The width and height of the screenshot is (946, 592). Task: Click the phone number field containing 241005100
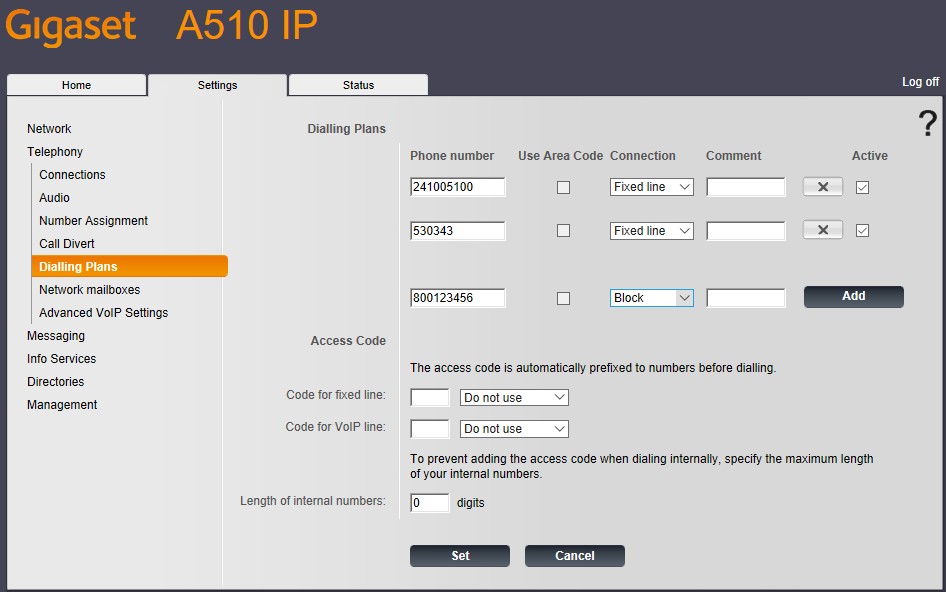(x=457, y=187)
